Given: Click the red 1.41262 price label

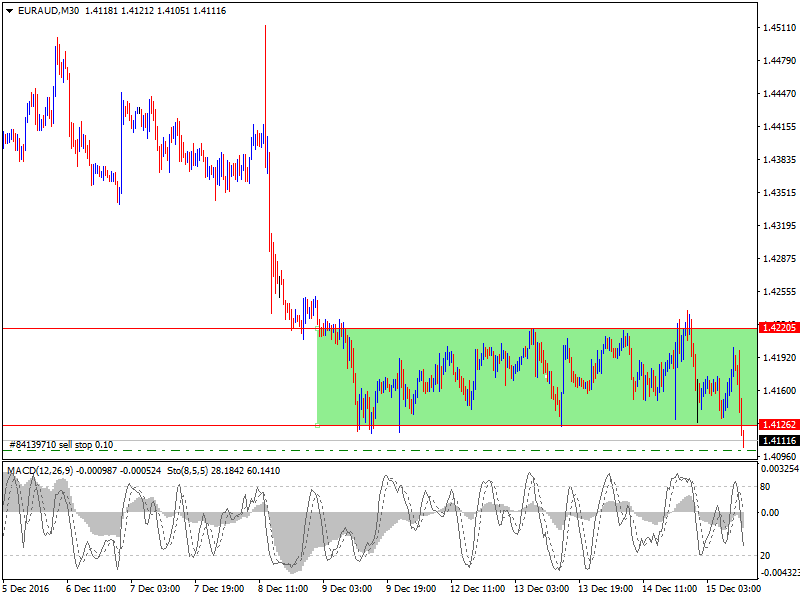Looking at the screenshot, I should pos(779,424).
